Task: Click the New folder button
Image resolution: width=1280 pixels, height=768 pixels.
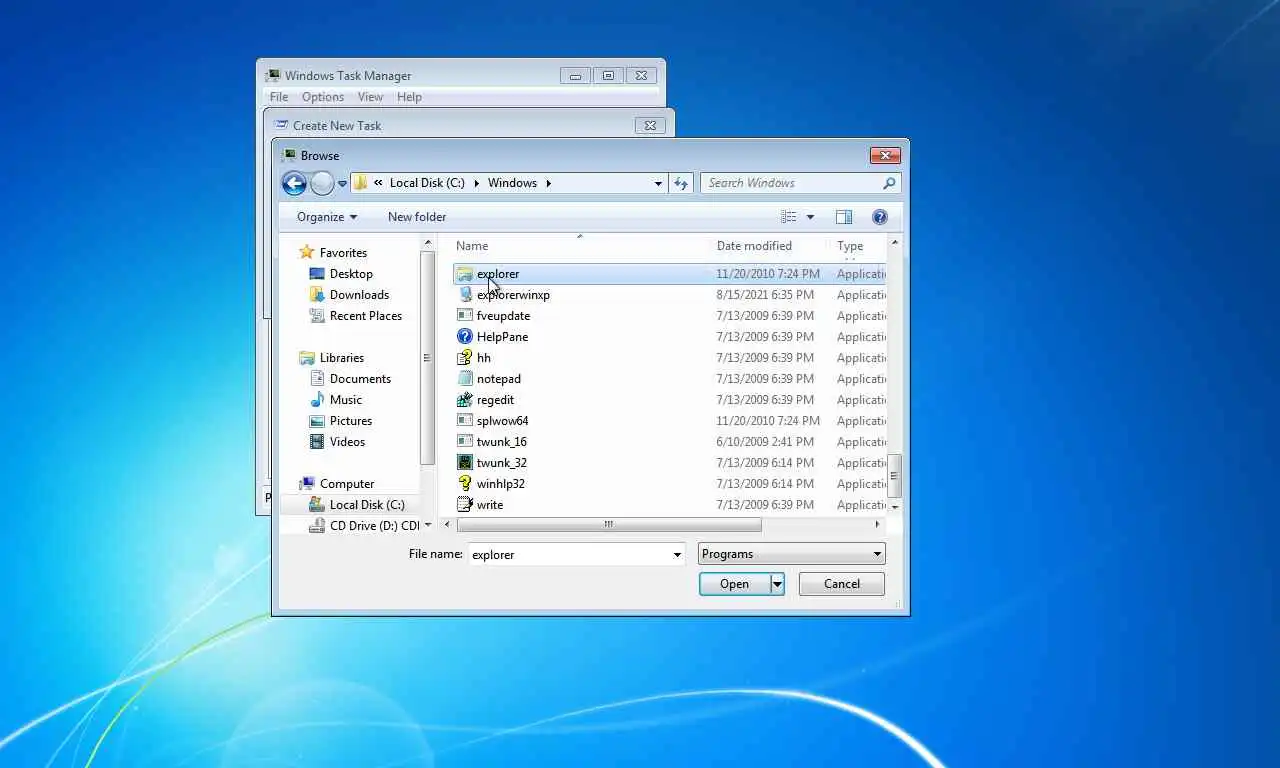Action: click(x=417, y=217)
